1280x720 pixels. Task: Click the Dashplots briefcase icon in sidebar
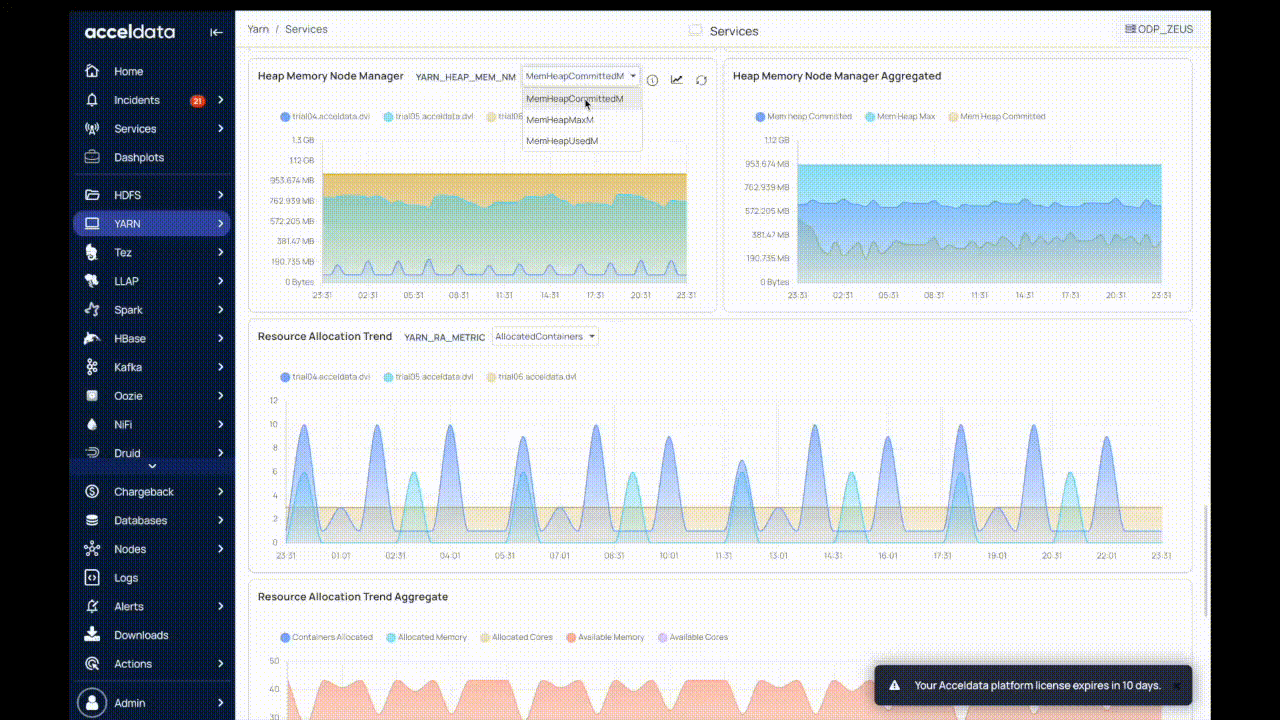point(92,157)
